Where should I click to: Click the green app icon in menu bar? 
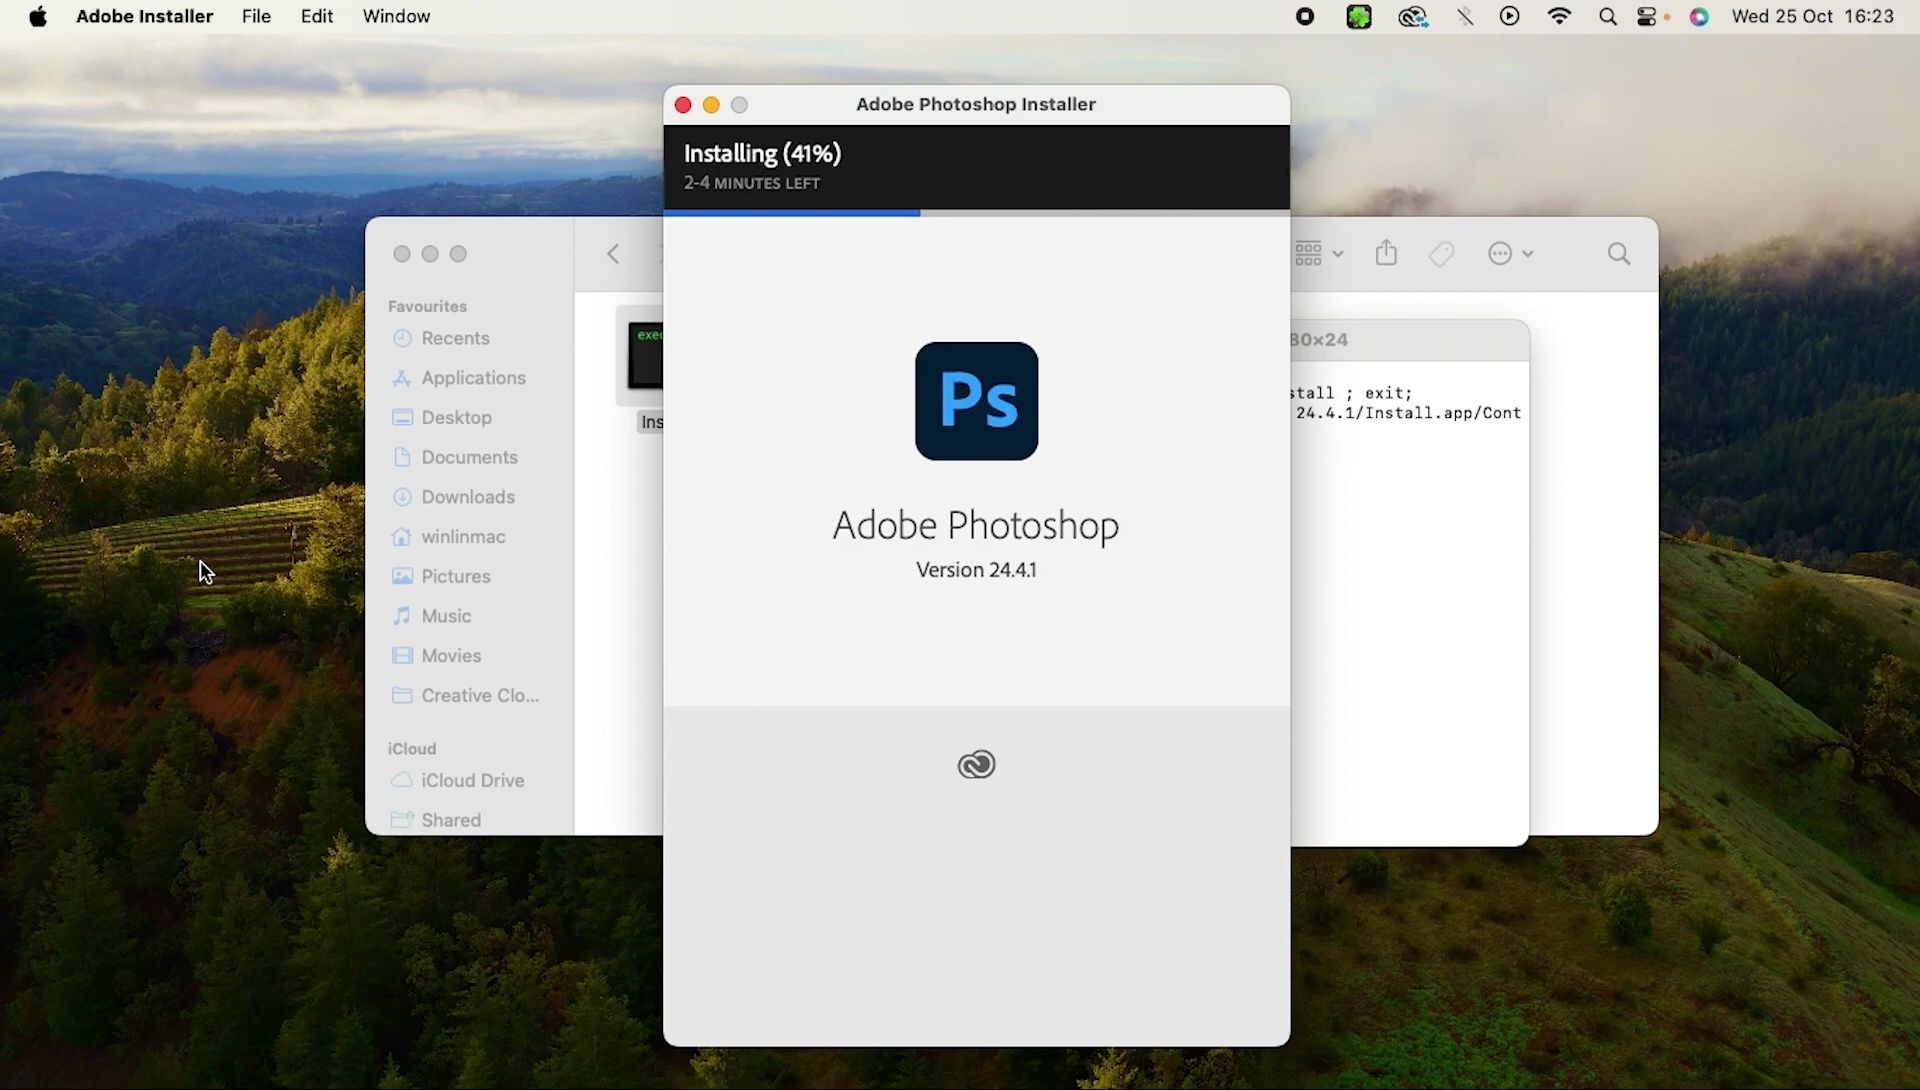(1358, 16)
